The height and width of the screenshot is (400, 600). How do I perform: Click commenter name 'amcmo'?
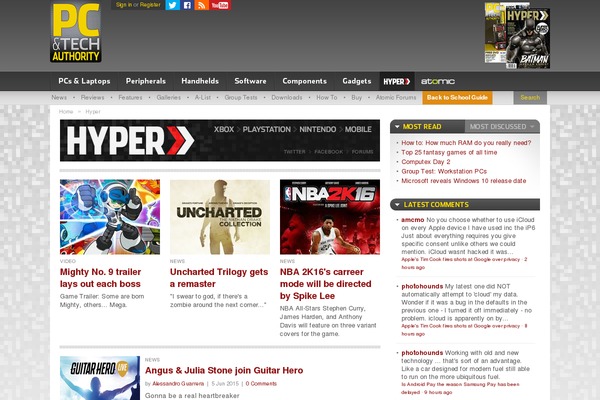(412, 220)
